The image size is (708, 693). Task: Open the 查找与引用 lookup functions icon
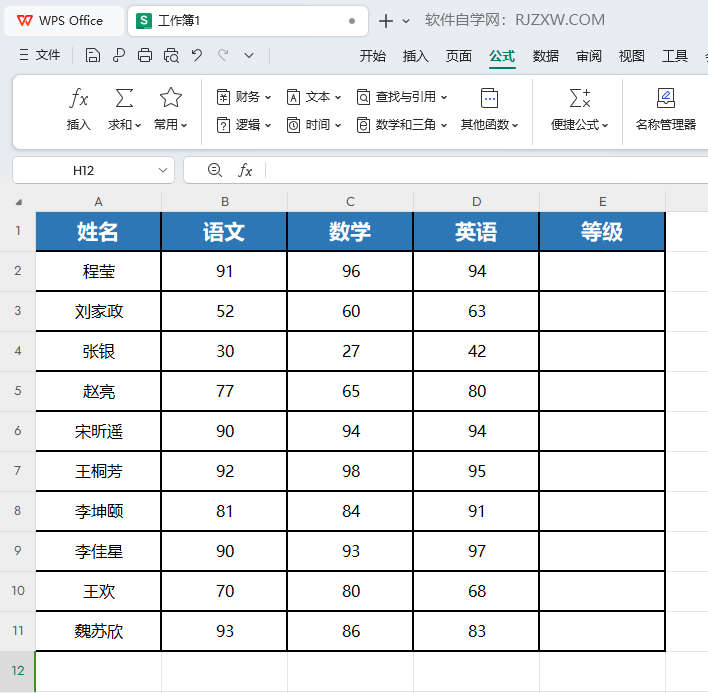coord(363,97)
